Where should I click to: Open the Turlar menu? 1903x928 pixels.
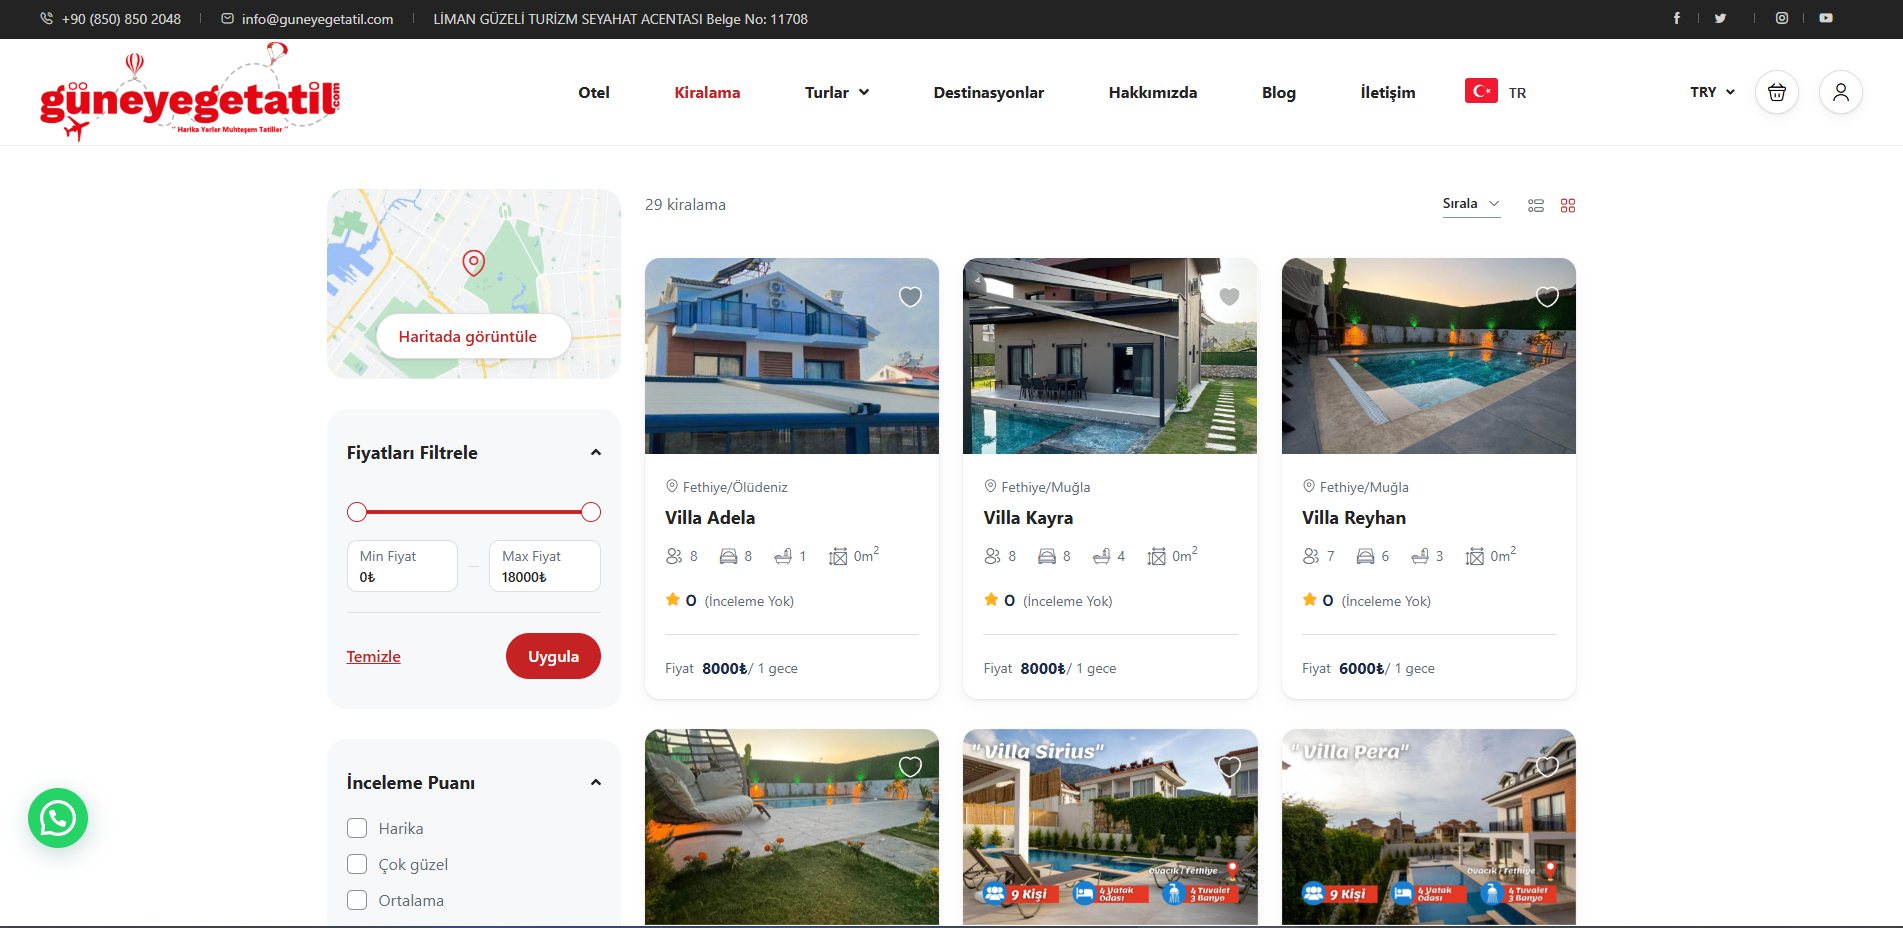click(836, 93)
